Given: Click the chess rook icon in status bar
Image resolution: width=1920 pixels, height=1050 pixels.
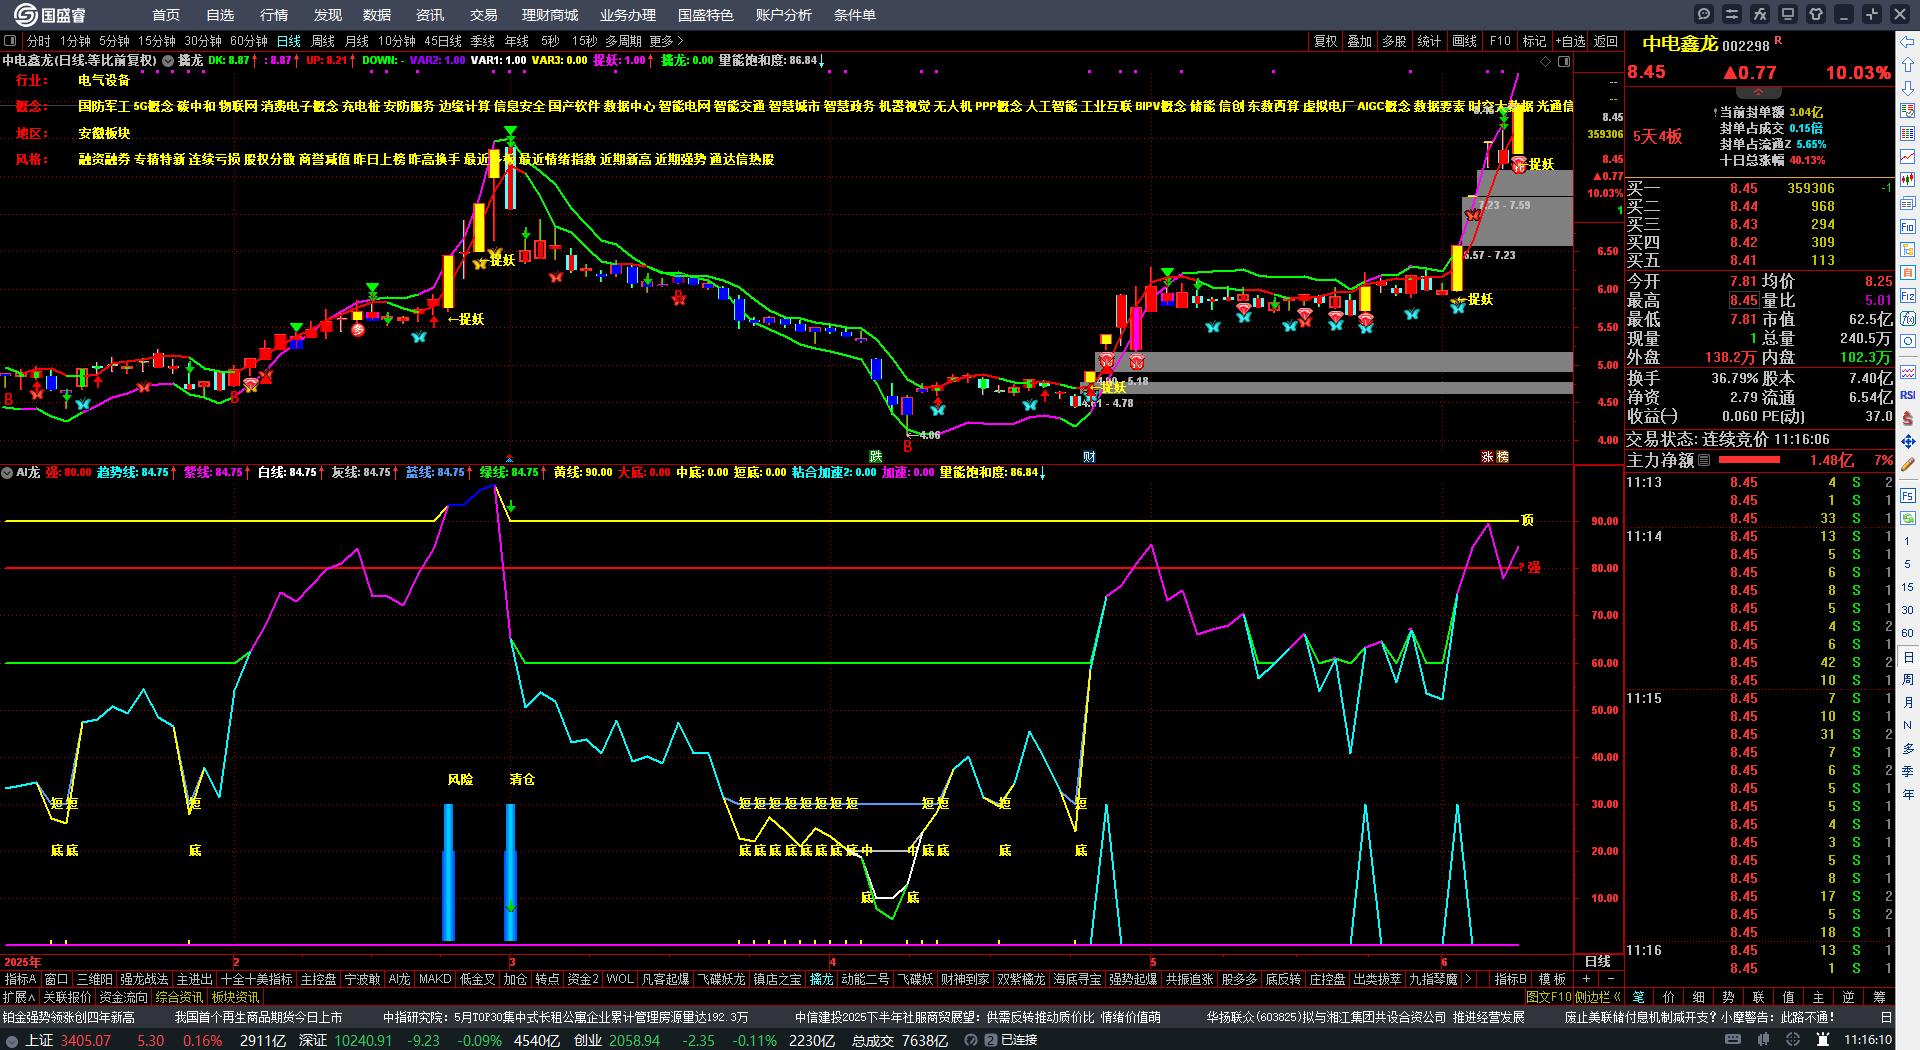Looking at the screenshot, I should pyautogui.click(x=1823, y=1040).
